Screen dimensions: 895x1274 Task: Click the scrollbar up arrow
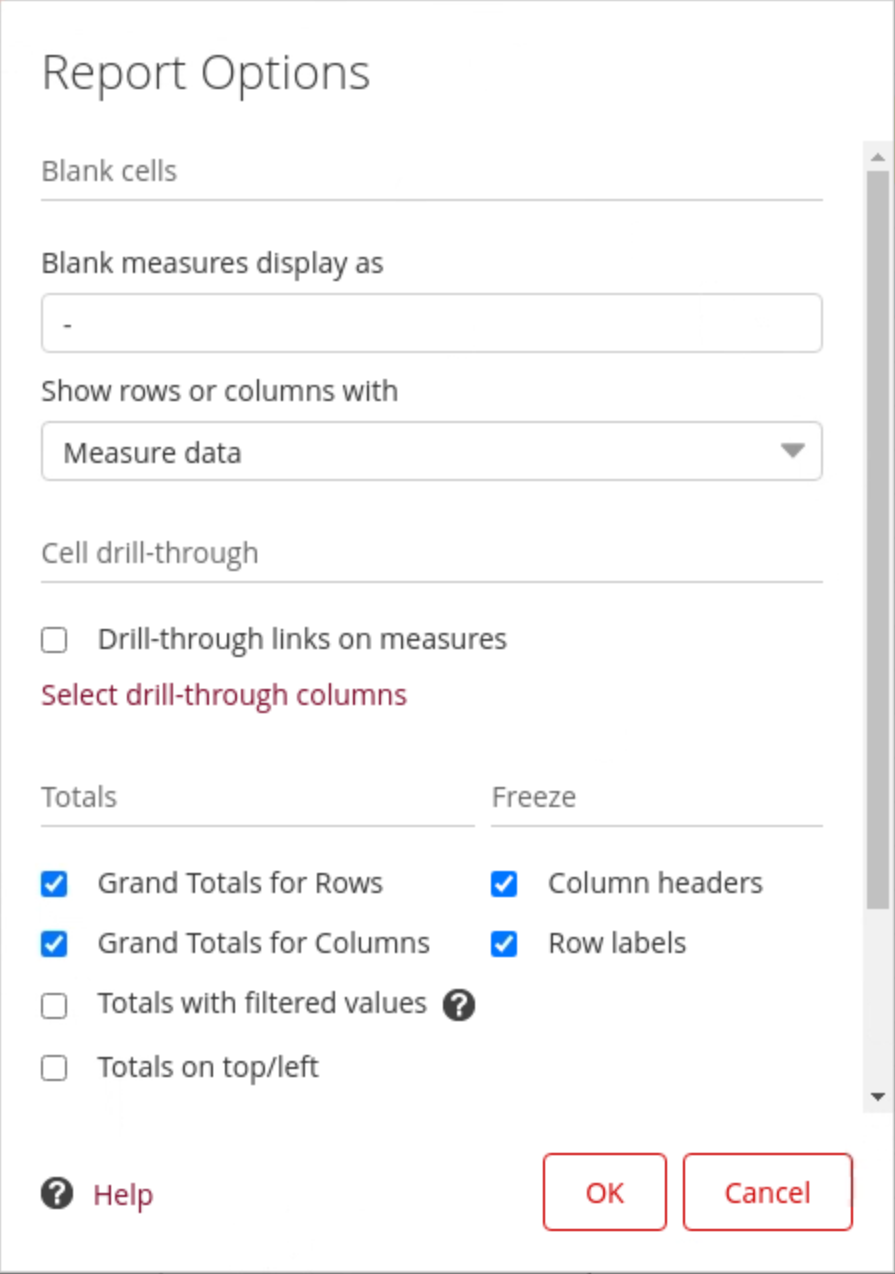(x=878, y=157)
